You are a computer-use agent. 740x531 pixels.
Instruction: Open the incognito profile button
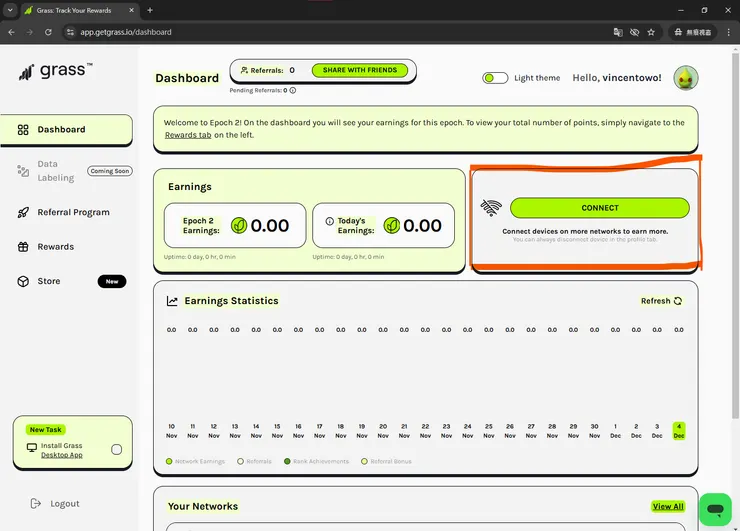692,32
